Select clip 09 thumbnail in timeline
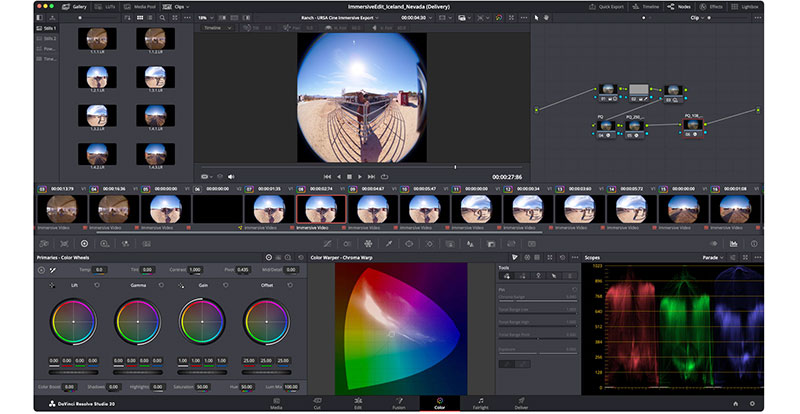The width and height of the screenshot is (800, 414). 372,209
